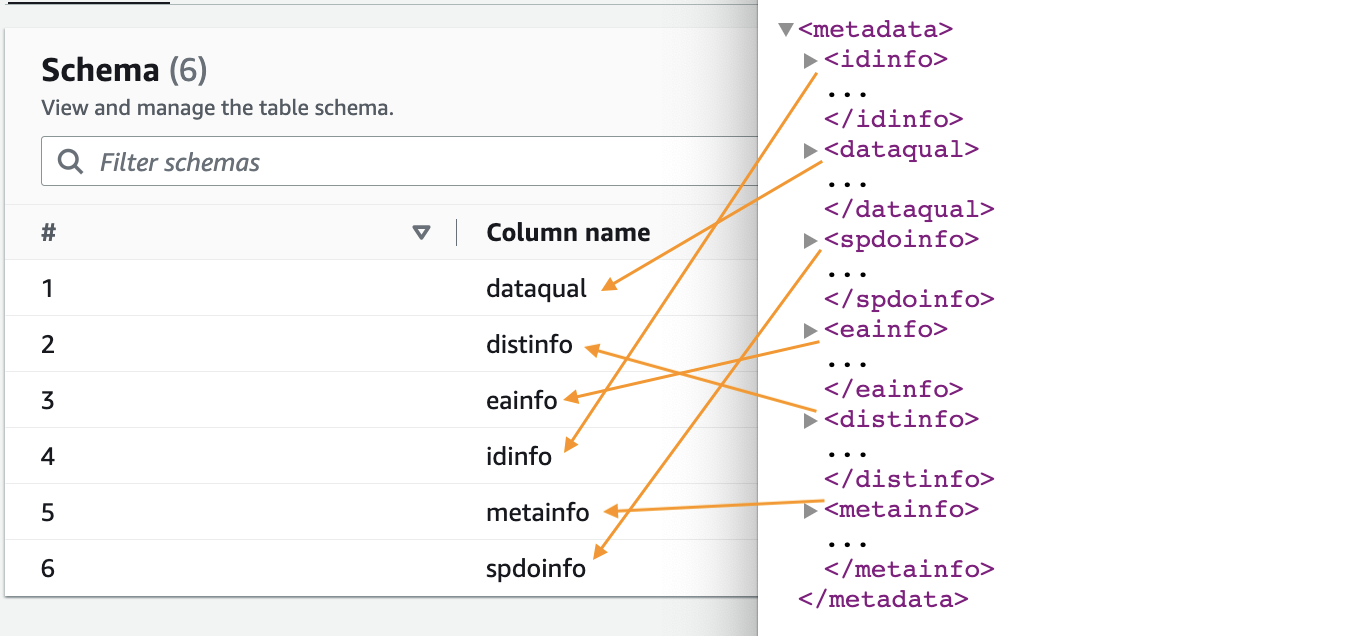Sort by the # column arrow

coord(421,233)
